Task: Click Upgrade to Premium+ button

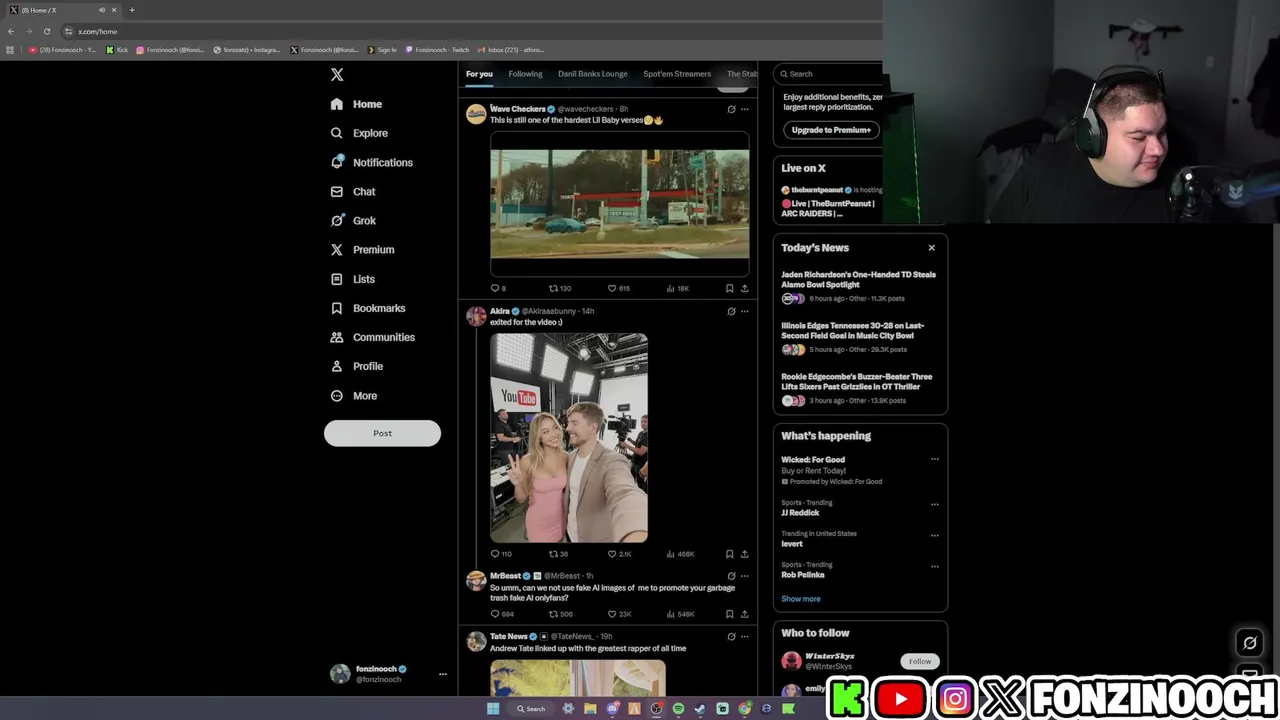Action: (831, 130)
